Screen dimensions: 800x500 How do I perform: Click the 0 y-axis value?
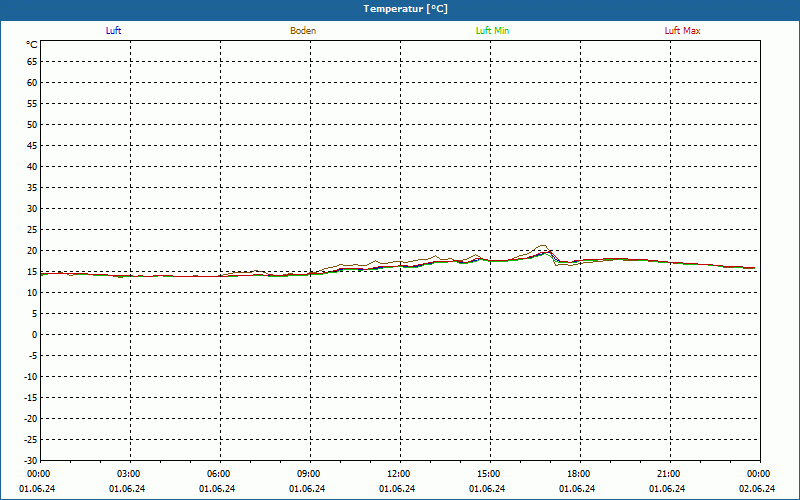click(35, 335)
